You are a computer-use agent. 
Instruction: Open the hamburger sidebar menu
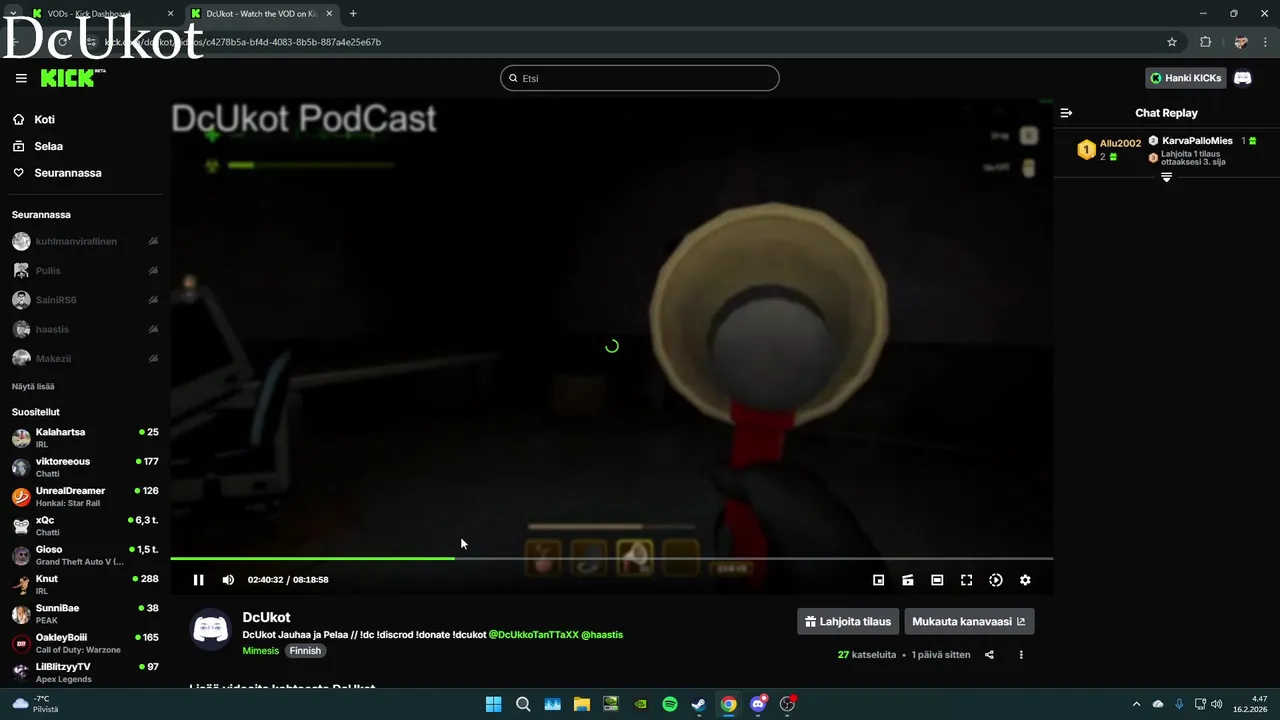pos(21,78)
